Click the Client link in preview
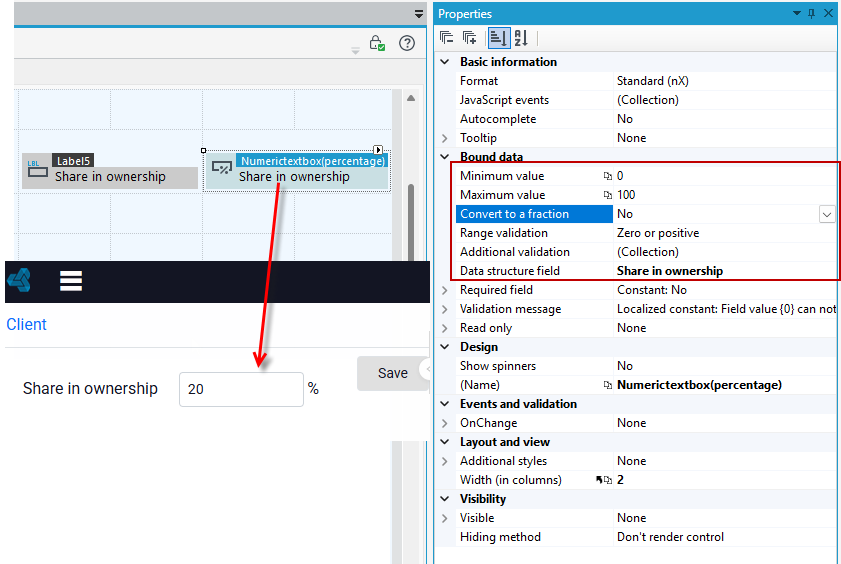 click(26, 324)
